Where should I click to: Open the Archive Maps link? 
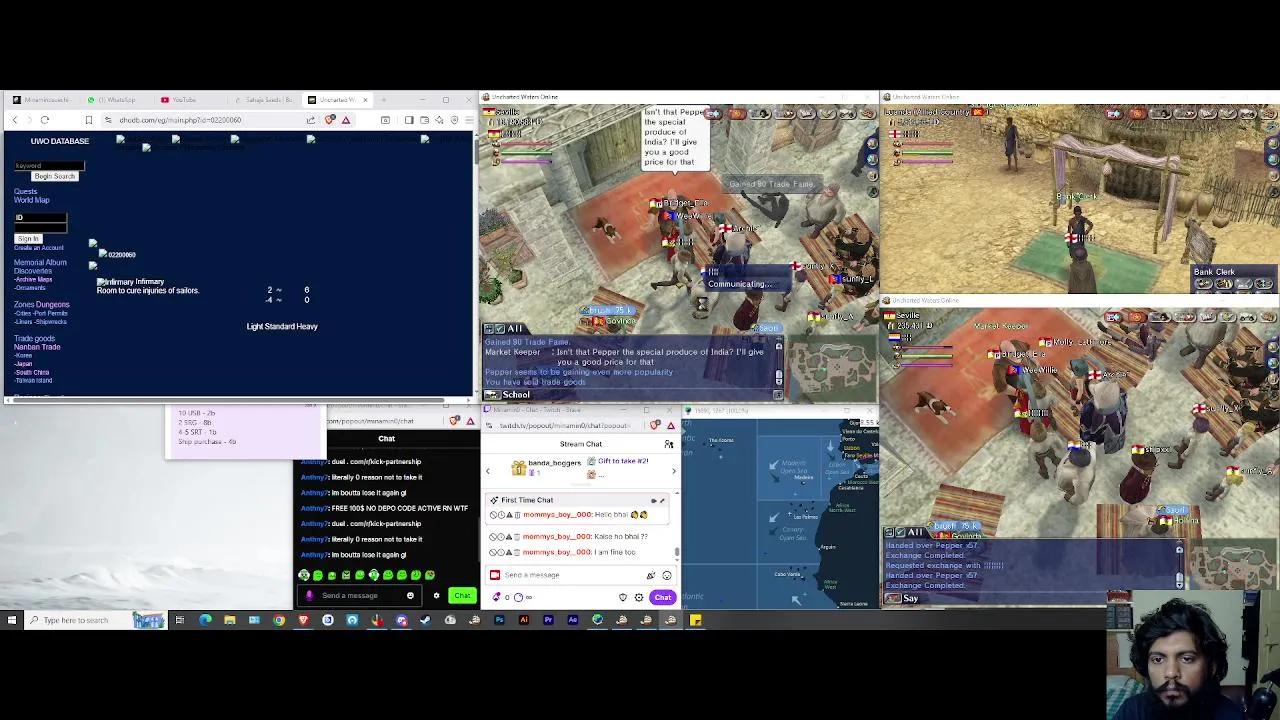click(34, 280)
